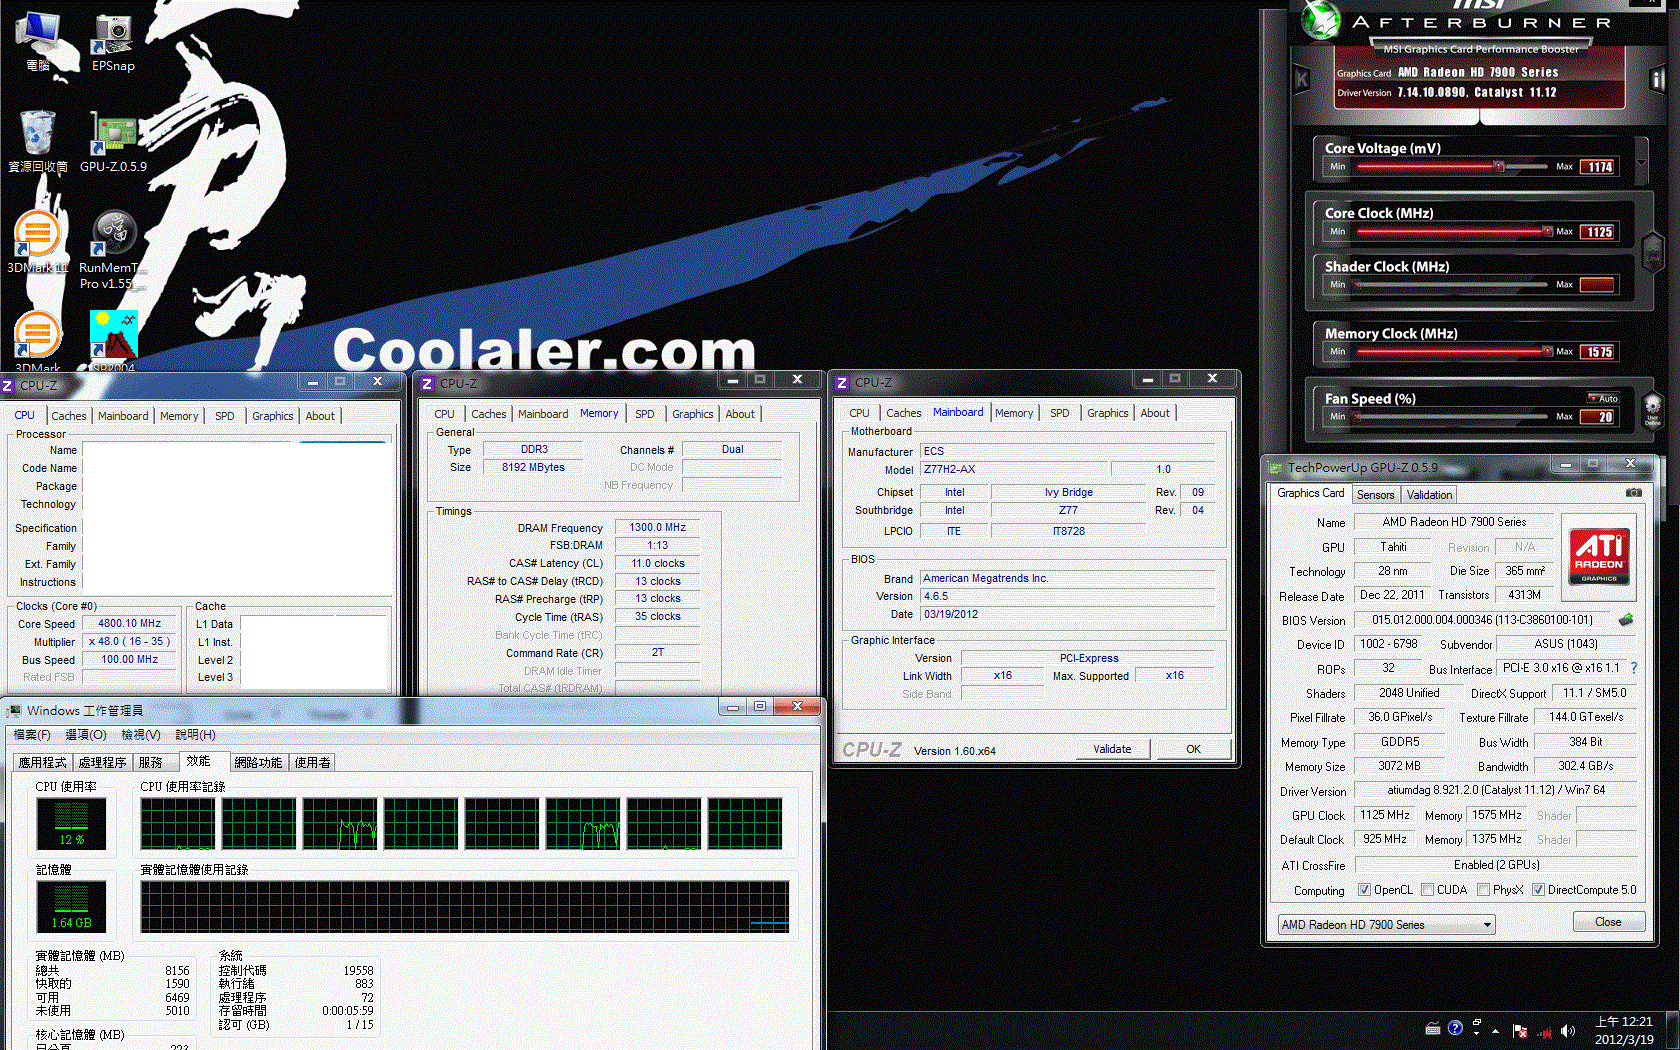Select Memory tab in Mainboard CPU-Z window
The height and width of the screenshot is (1050, 1680).
1014,413
